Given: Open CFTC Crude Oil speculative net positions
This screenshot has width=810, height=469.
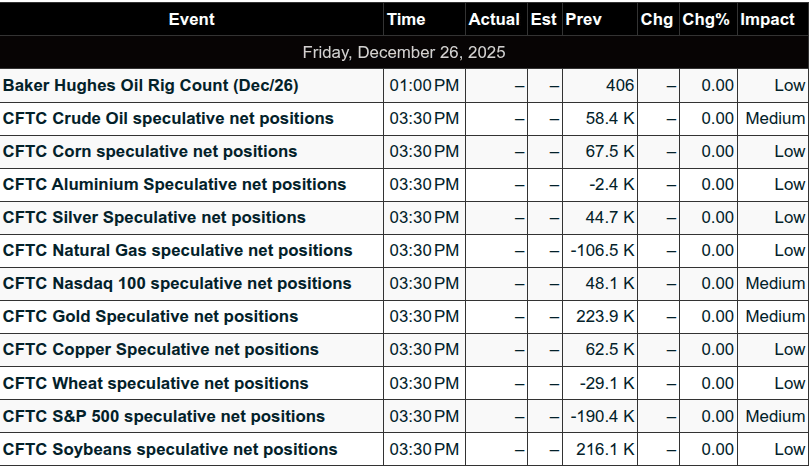Looking at the screenshot, I should (168, 119).
